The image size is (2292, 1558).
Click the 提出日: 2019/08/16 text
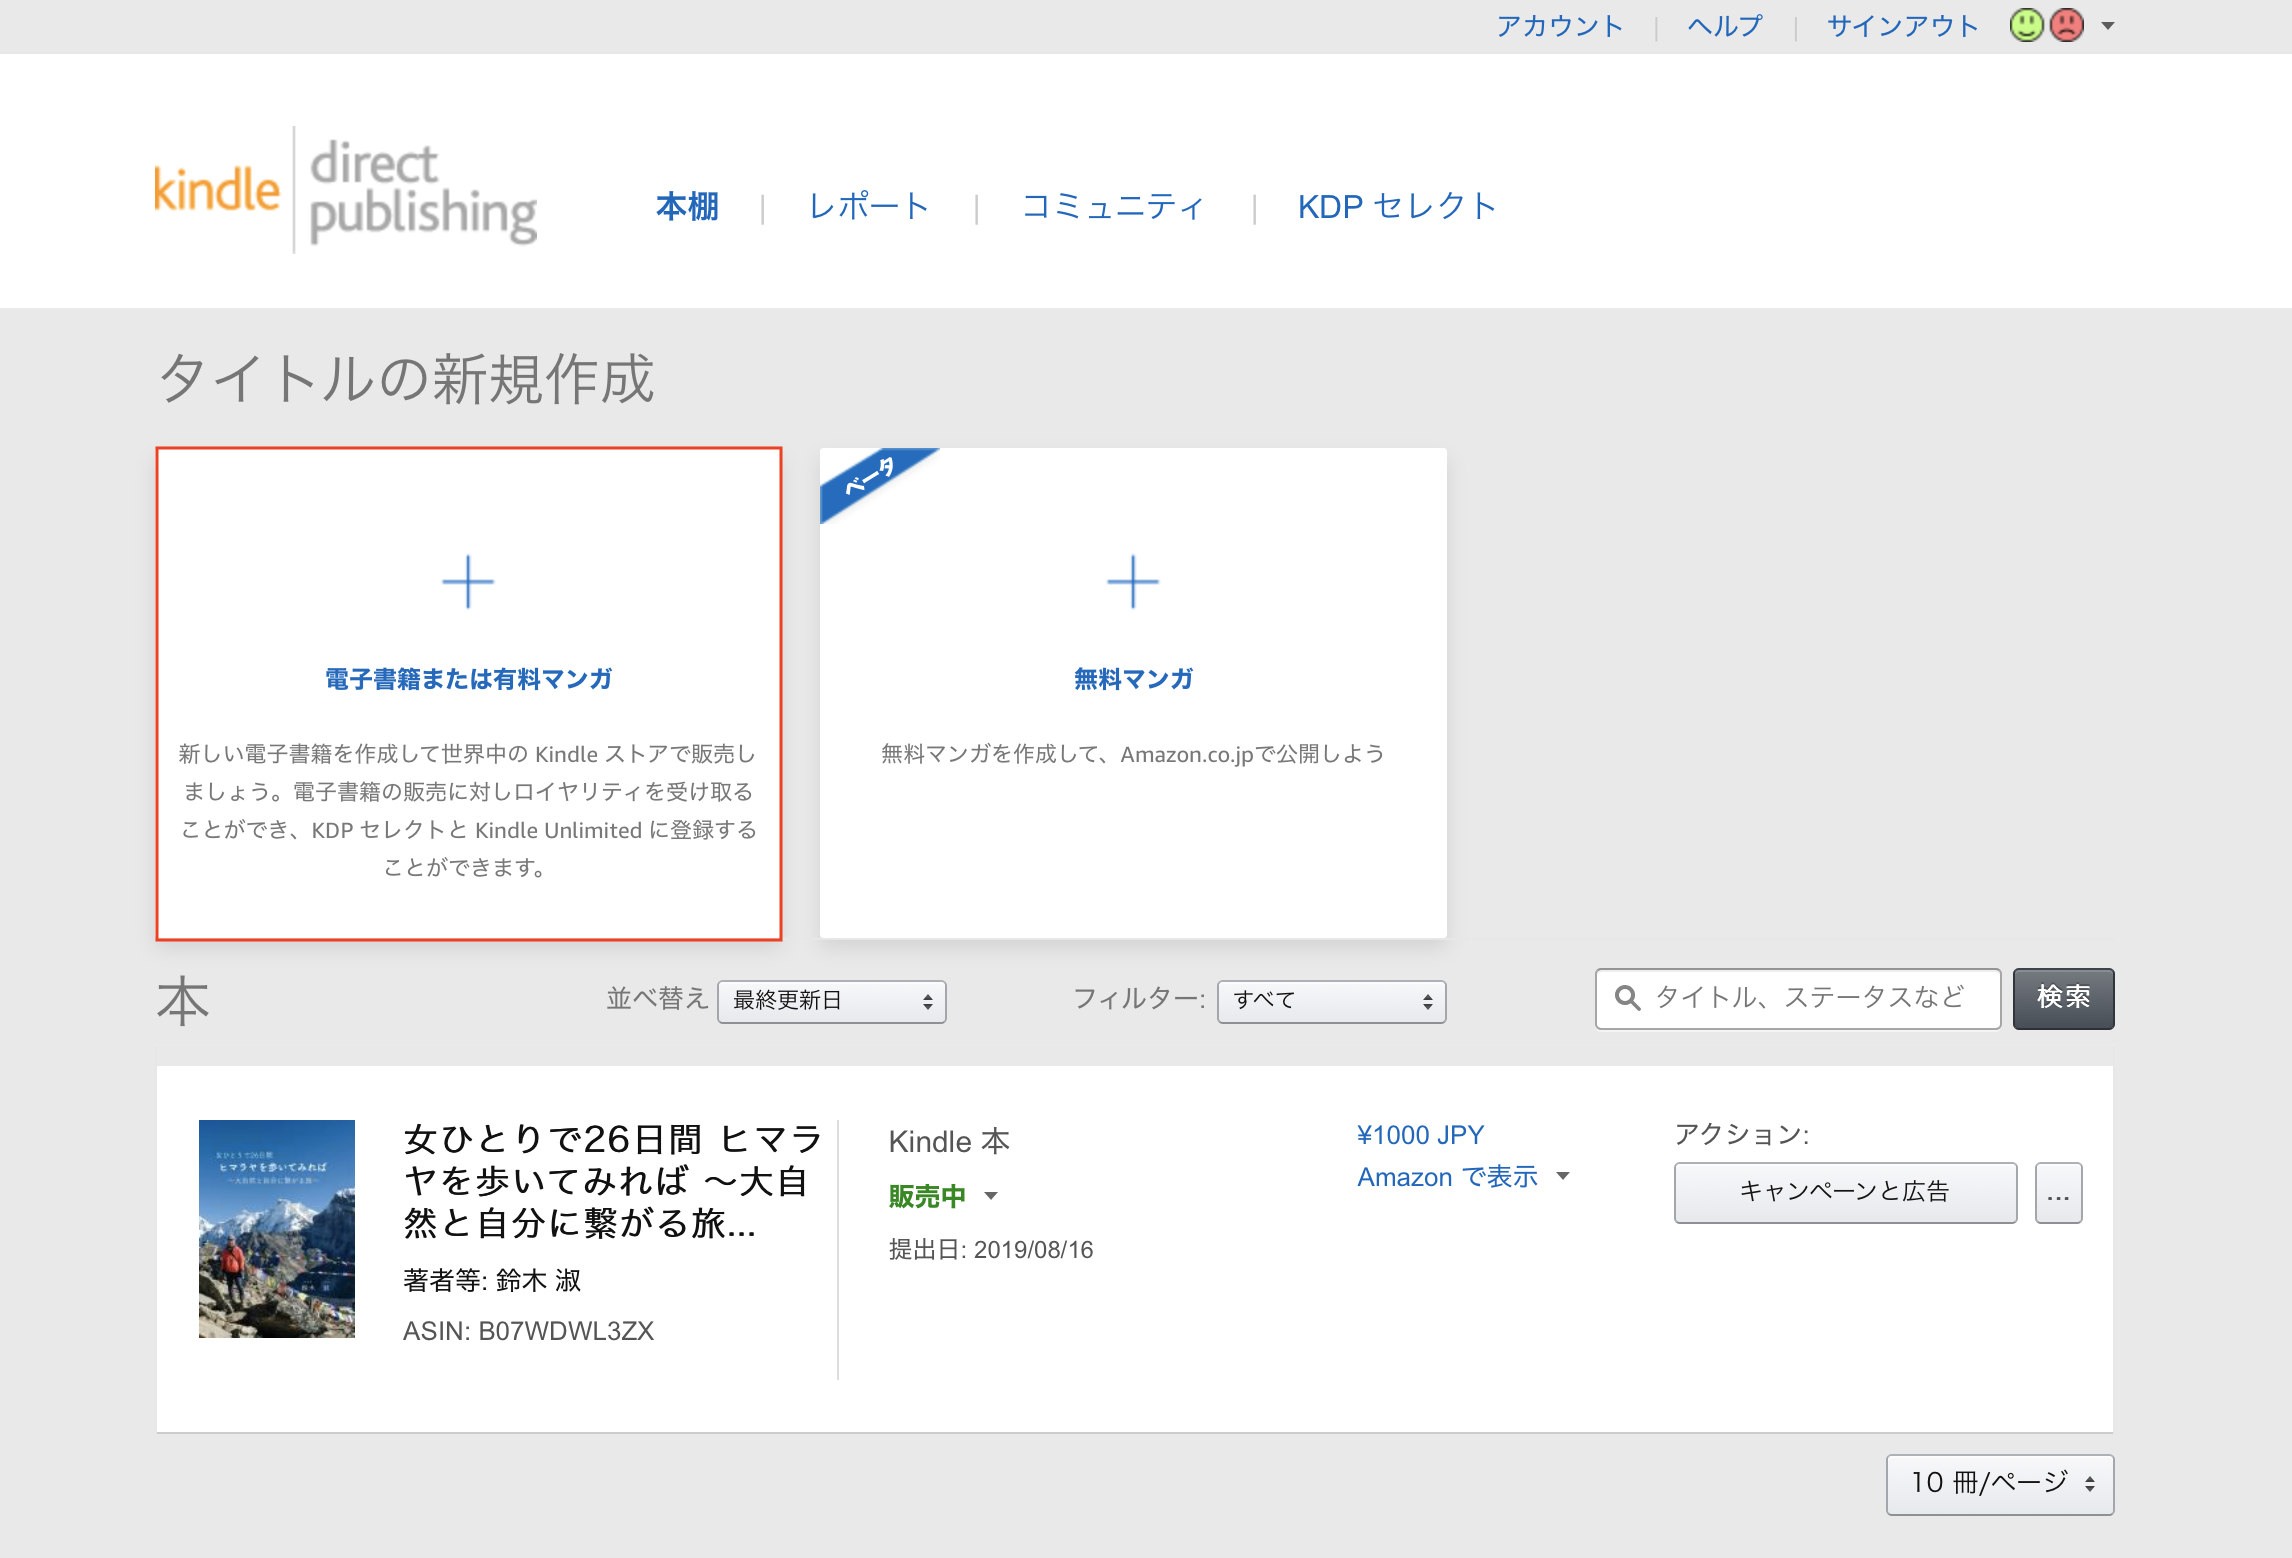pos(990,1249)
